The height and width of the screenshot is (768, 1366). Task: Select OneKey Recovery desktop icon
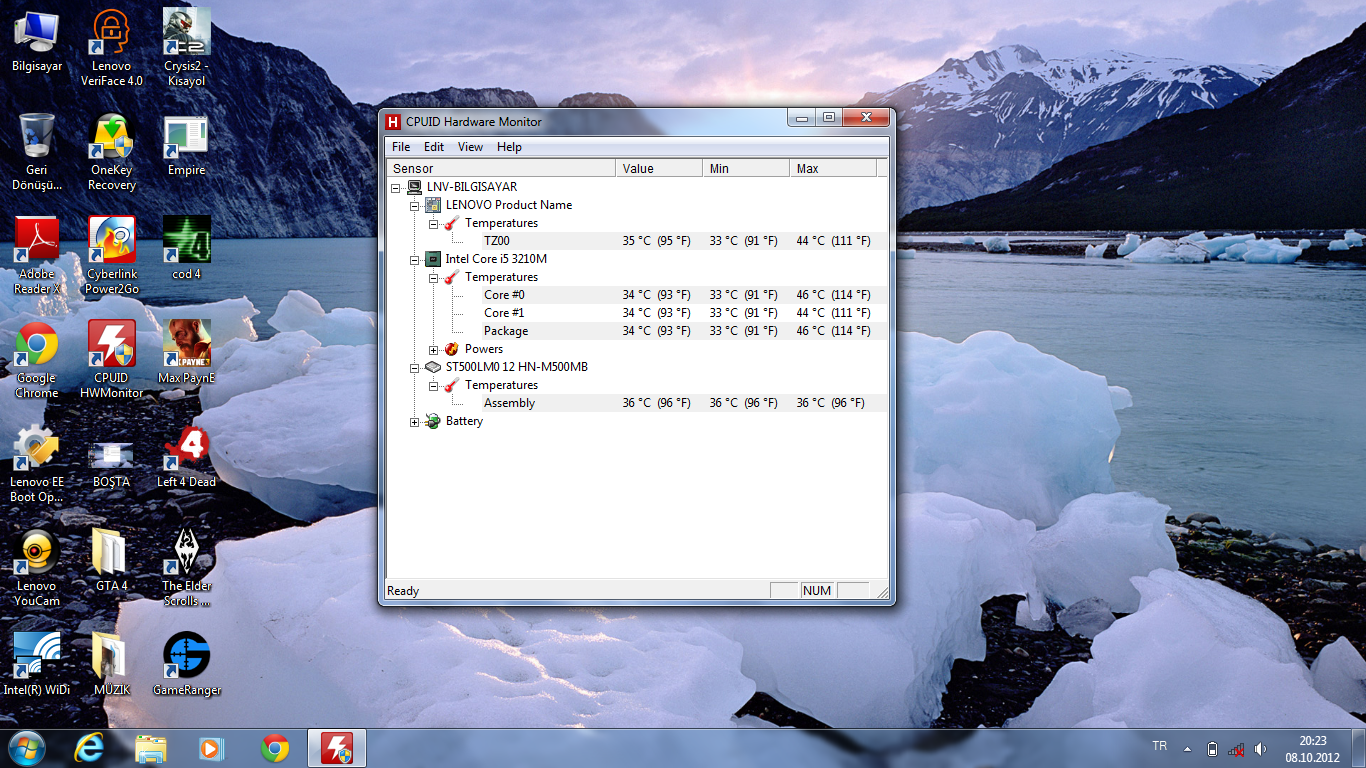point(111,152)
